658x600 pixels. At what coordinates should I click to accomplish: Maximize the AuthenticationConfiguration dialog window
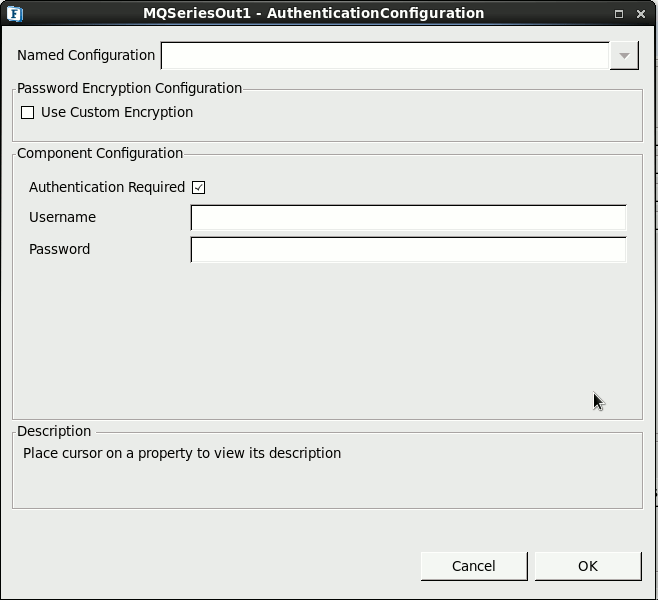click(619, 14)
